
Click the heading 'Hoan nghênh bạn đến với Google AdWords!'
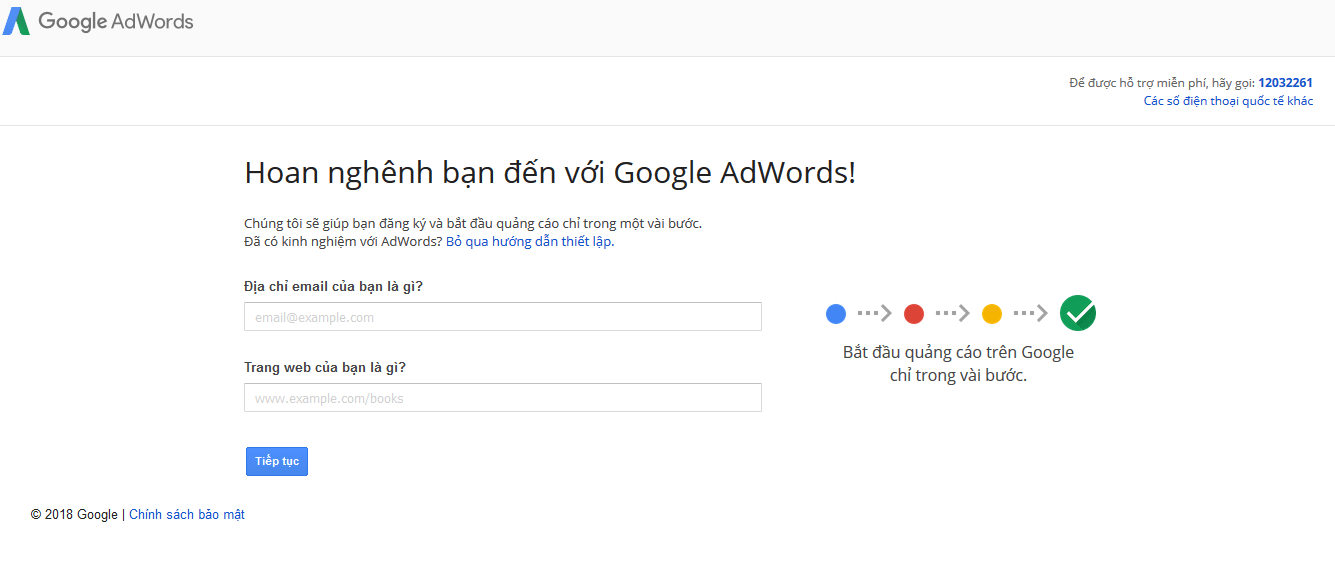click(x=550, y=173)
